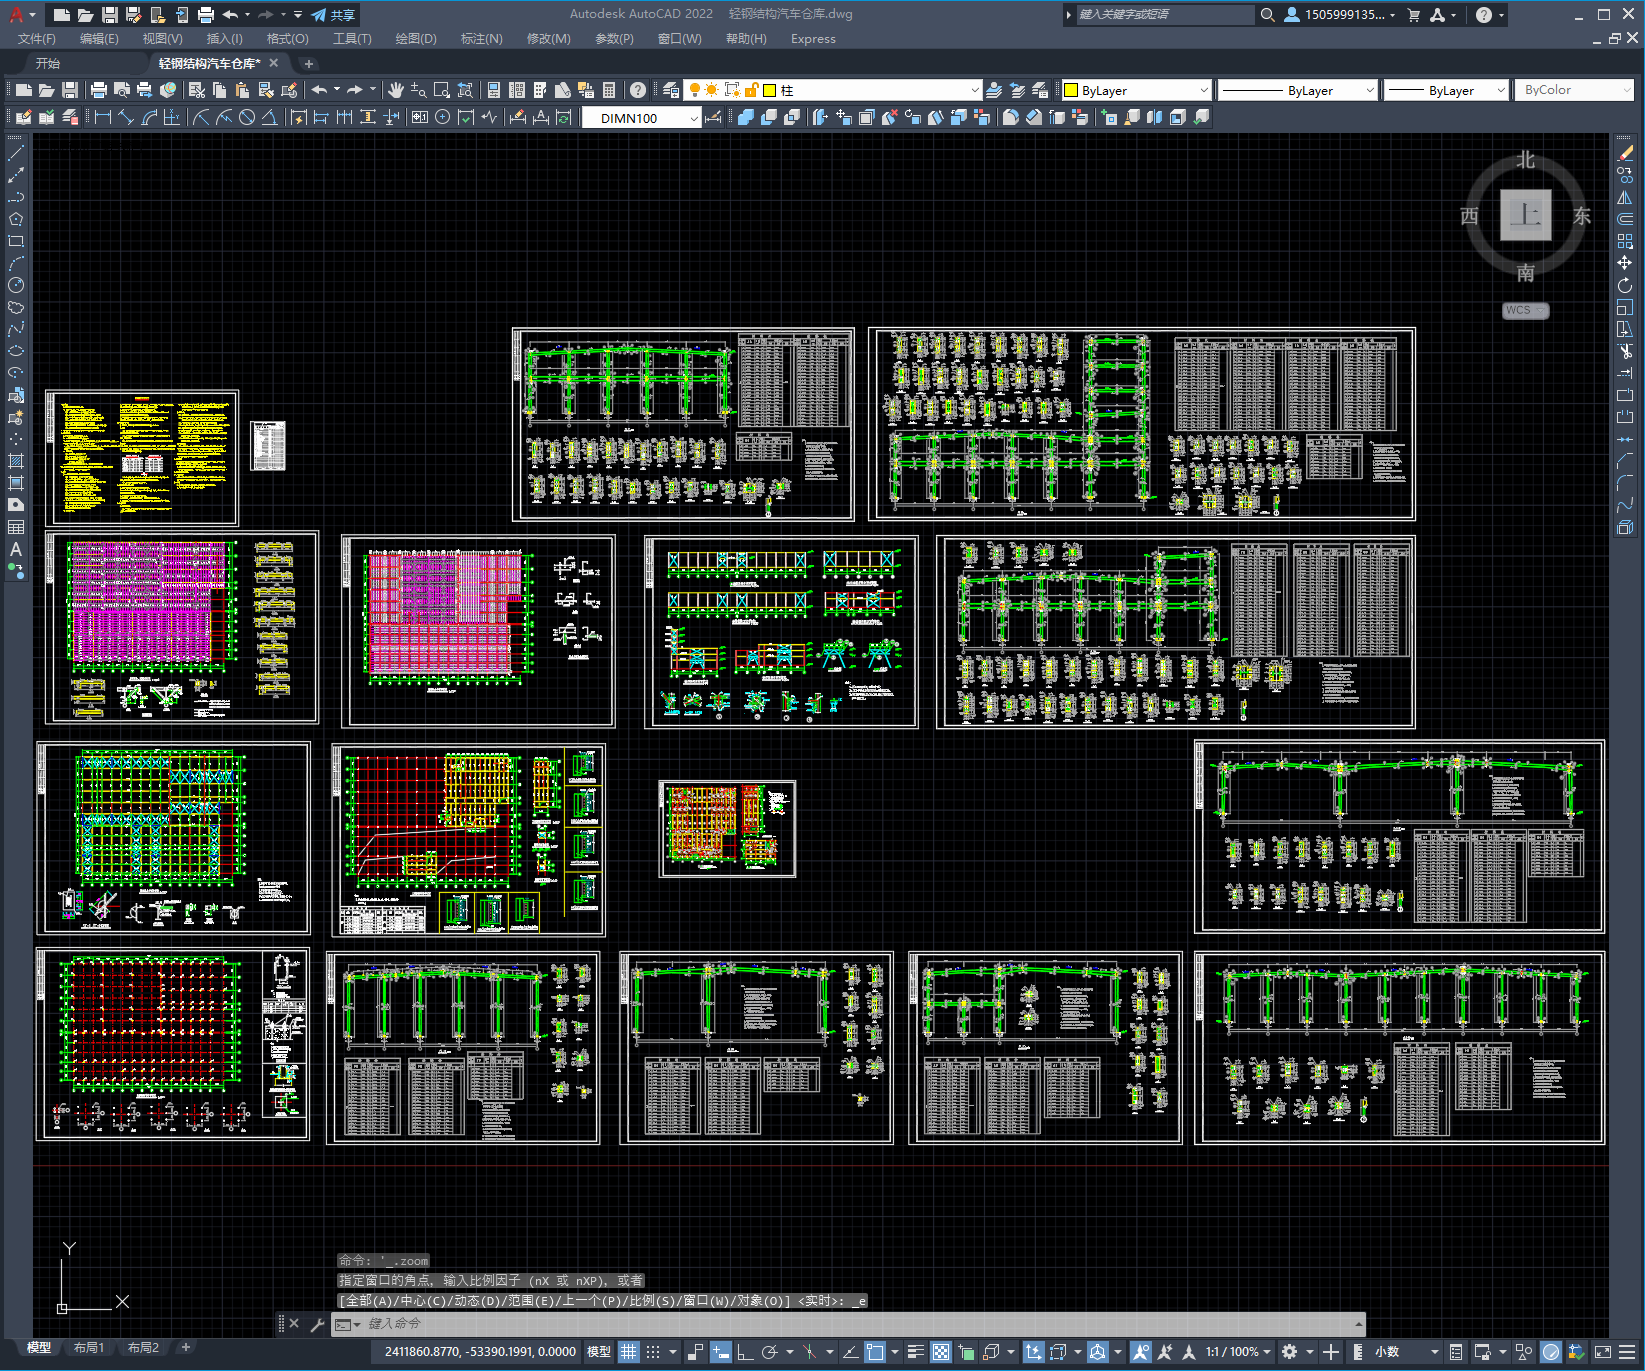Click the Linear dimension tool
Viewport: 1645px width, 1371px height.
click(x=103, y=118)
